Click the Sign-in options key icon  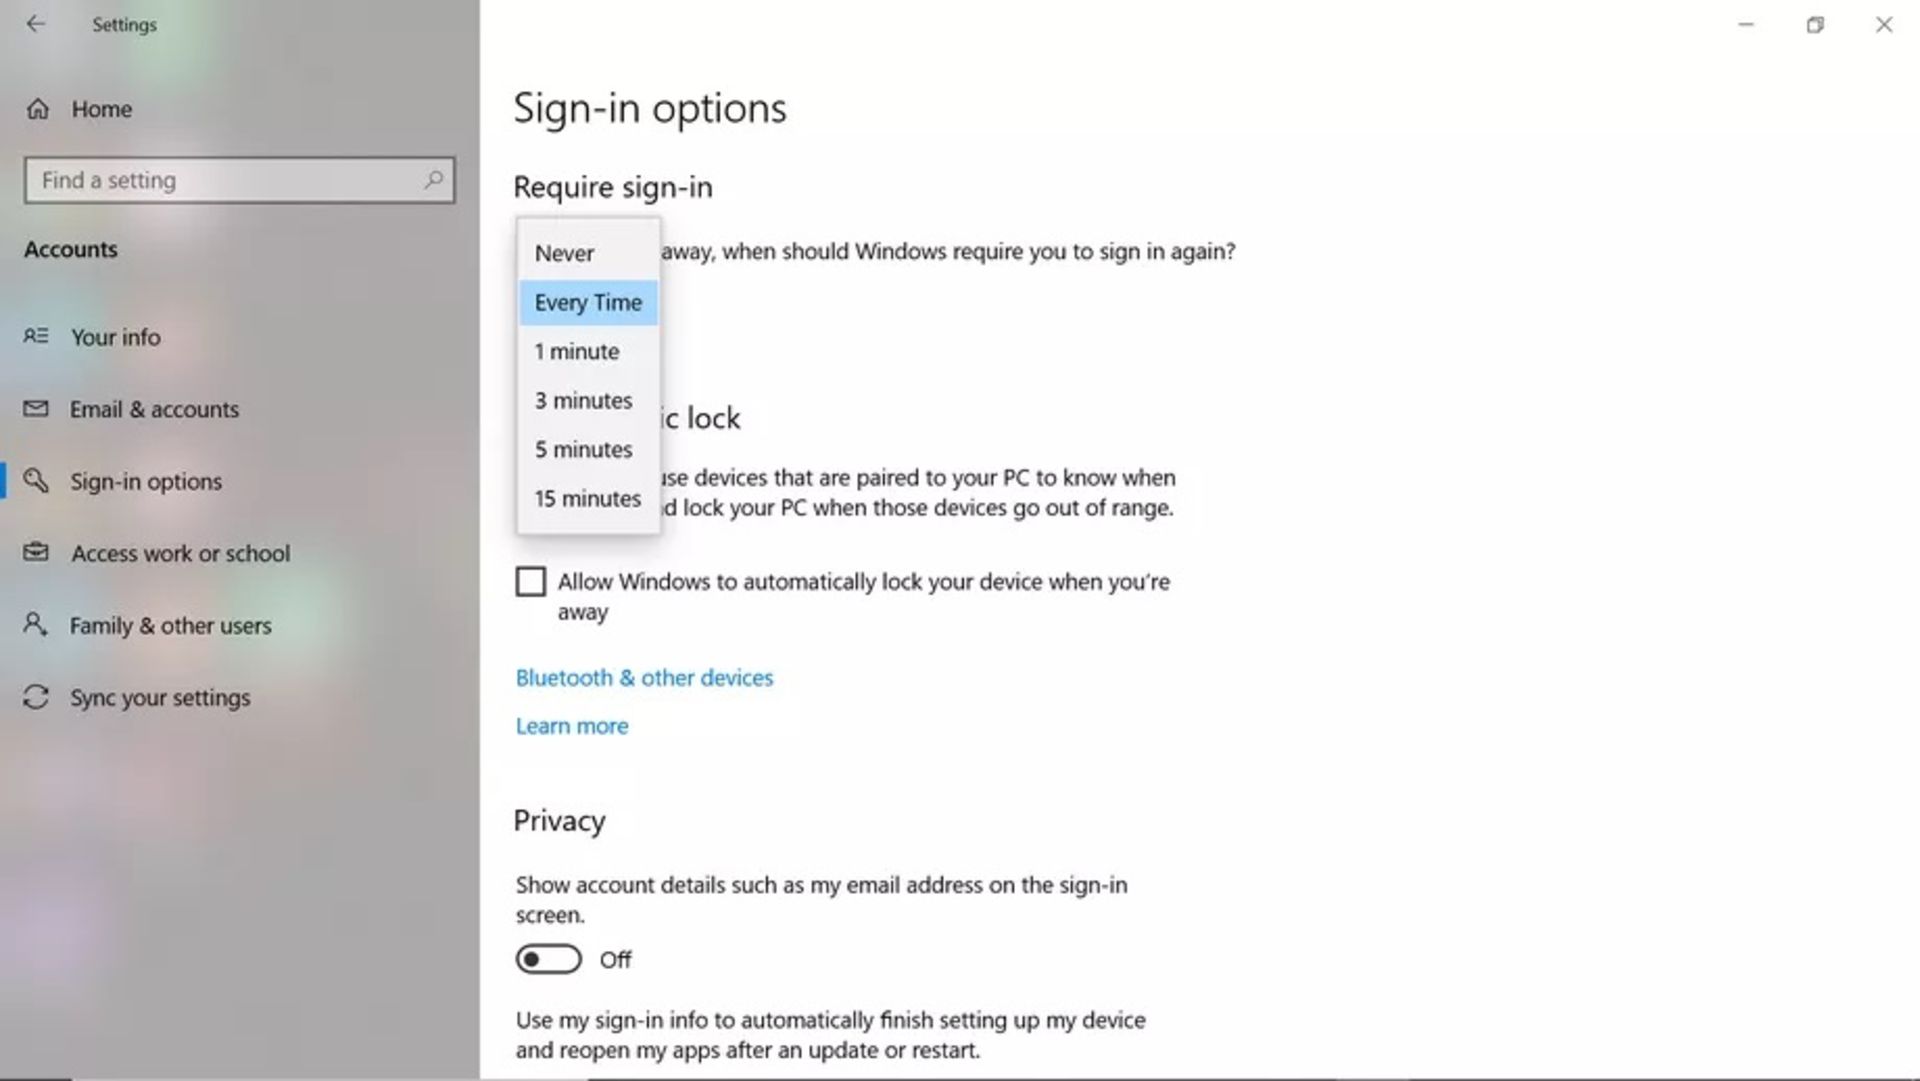tap(38, 481)
